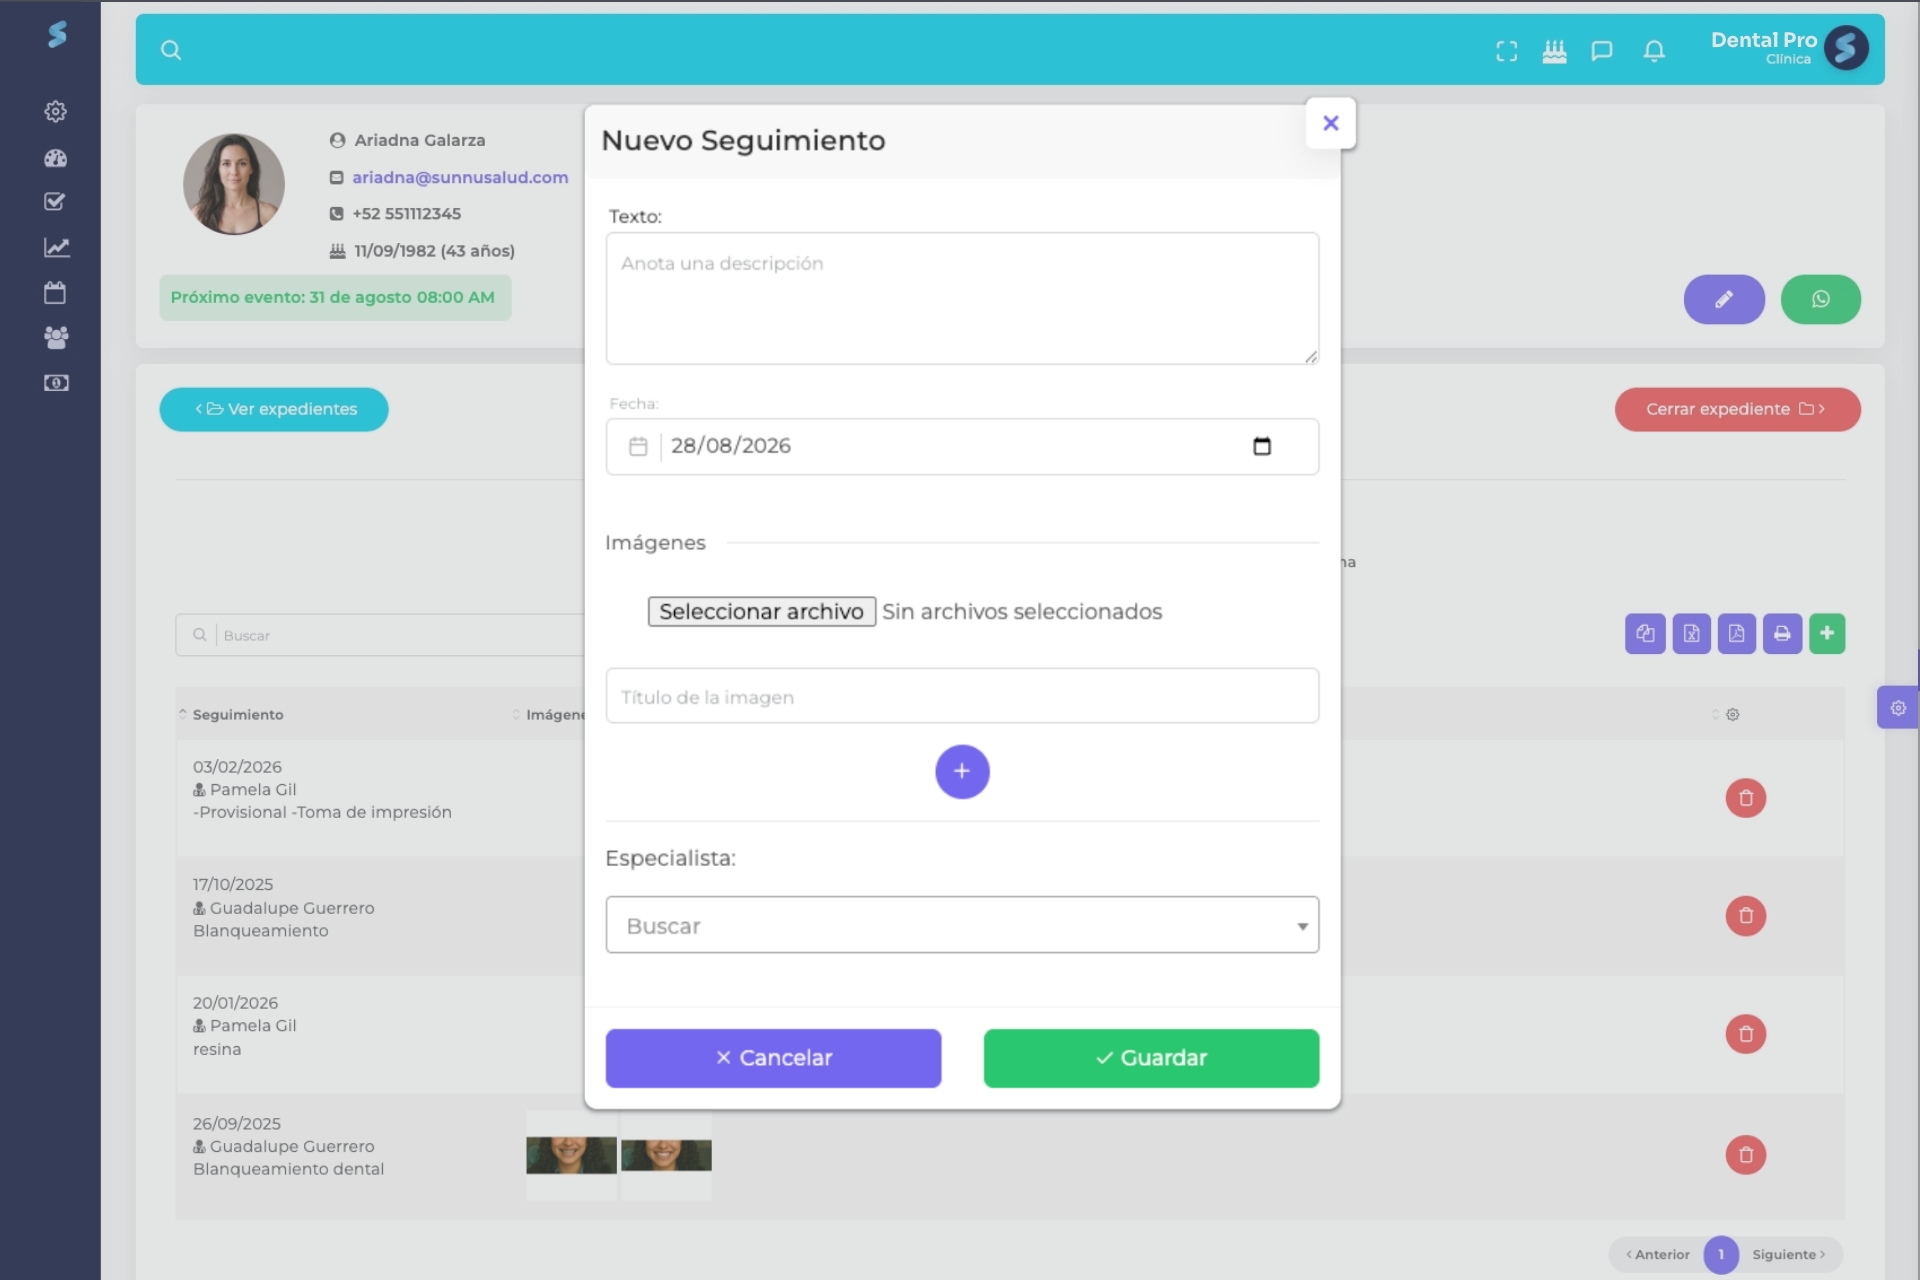The image size is (1920, 1280).
Task: Open the floating settings gear tab
Action: click(1898, 708)
